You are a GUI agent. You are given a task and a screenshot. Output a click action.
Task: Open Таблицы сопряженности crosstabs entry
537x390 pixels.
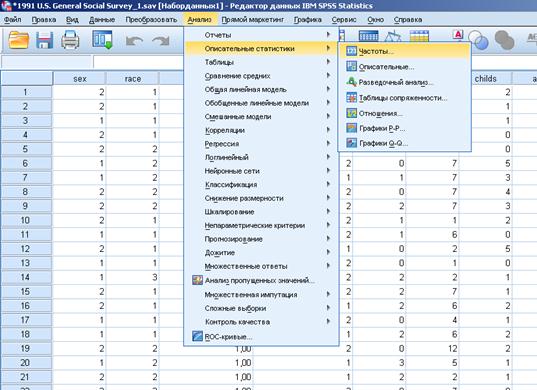point(404,98)
